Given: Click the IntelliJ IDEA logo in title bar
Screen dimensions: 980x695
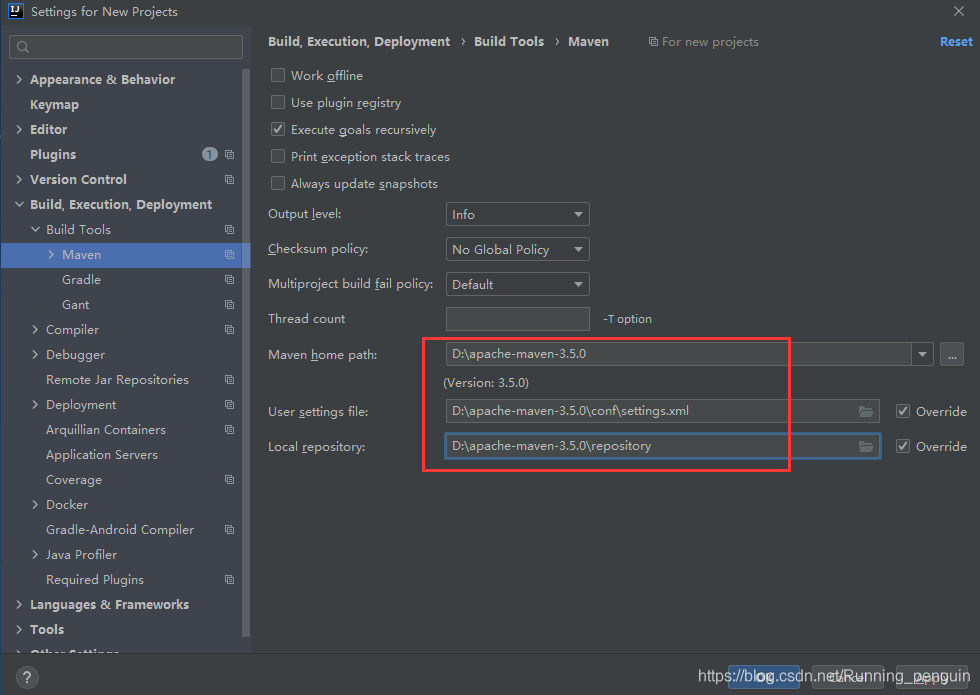Looking at the screenshot, I should 16,11.
